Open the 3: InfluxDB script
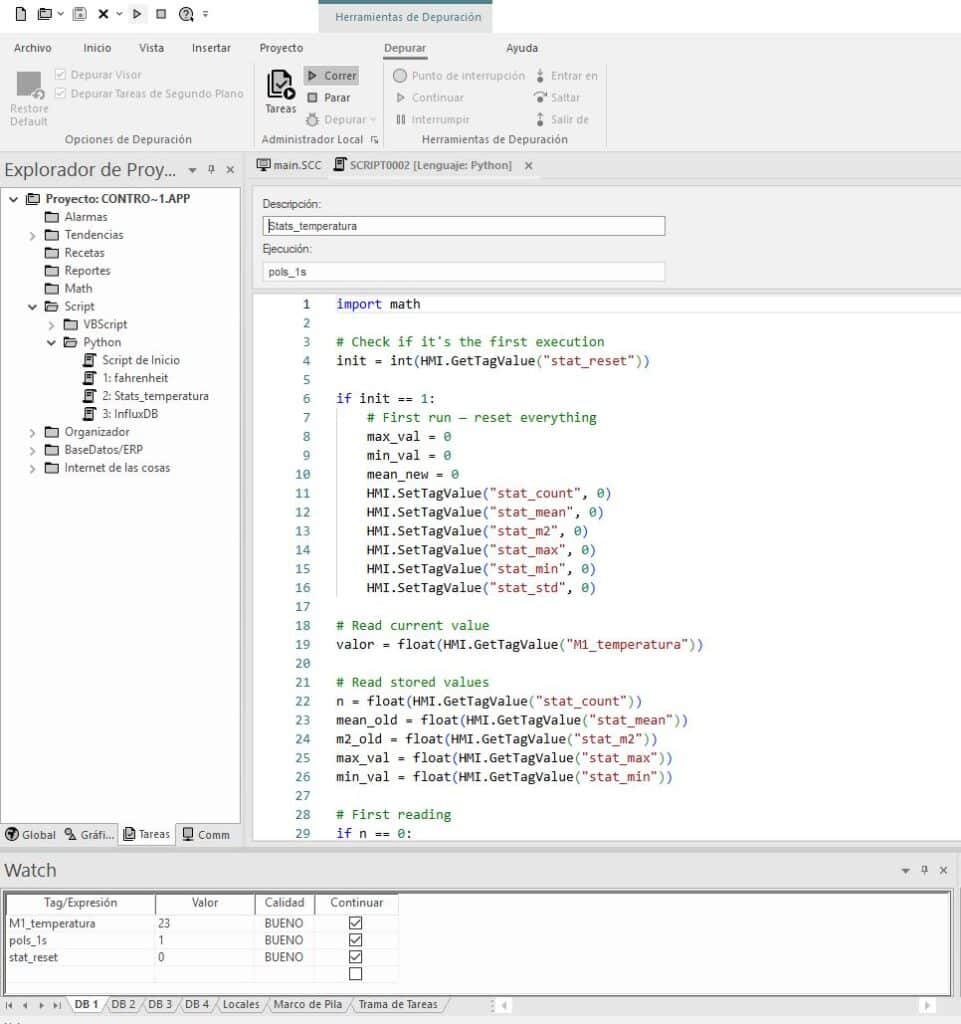 point(121,414)
